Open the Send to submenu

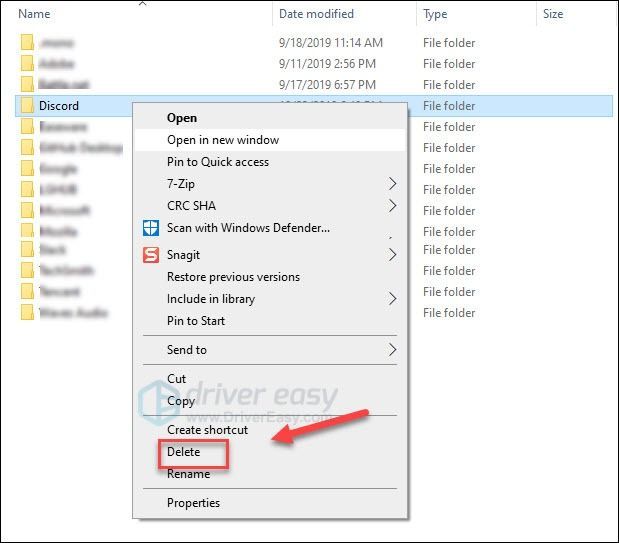187,350
